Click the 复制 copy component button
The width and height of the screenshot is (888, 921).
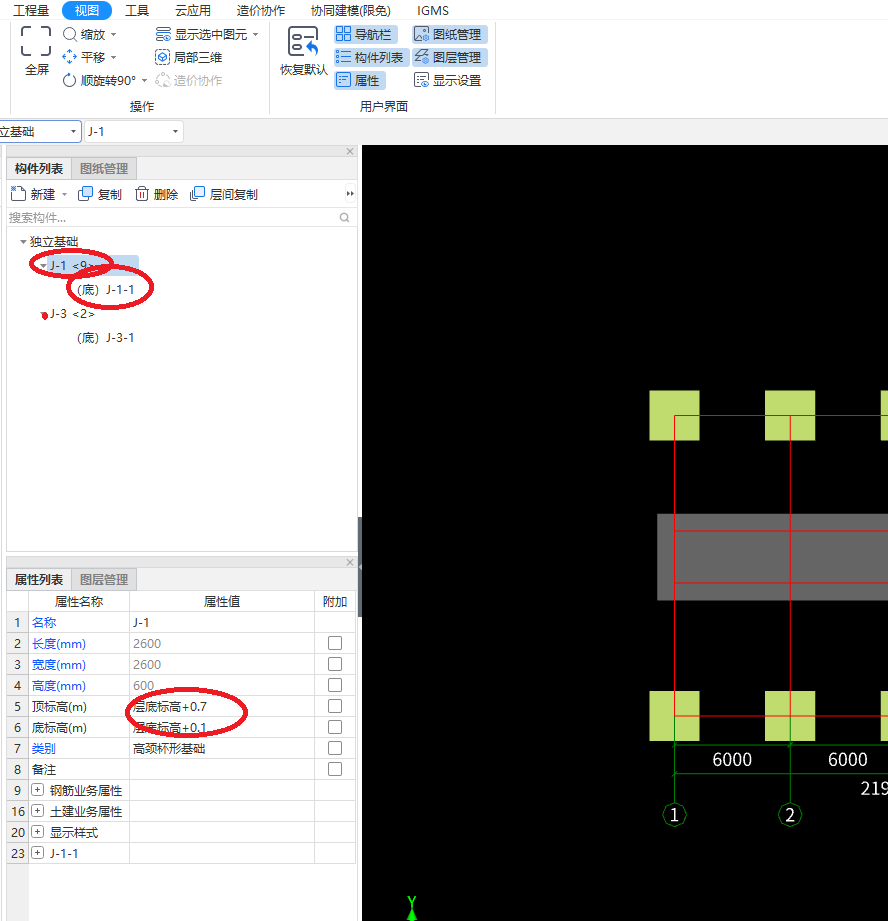99,194
